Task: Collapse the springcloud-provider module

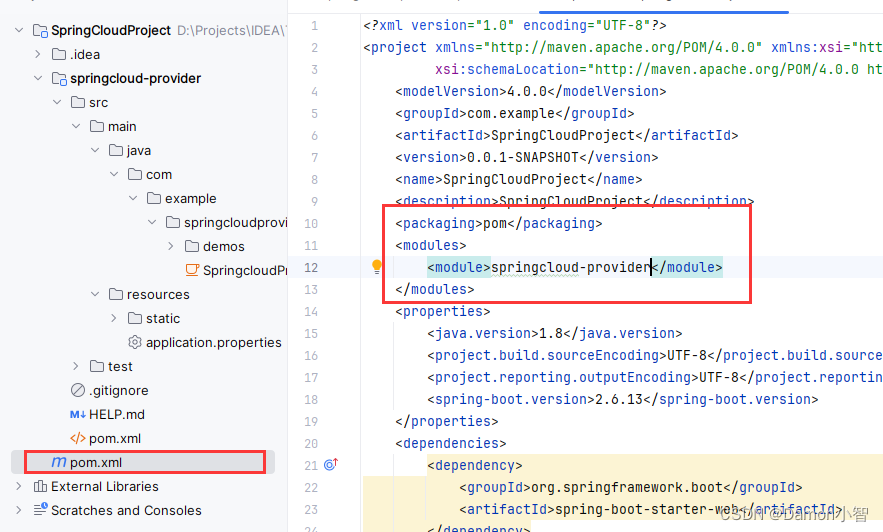Action: coord(38,78)
